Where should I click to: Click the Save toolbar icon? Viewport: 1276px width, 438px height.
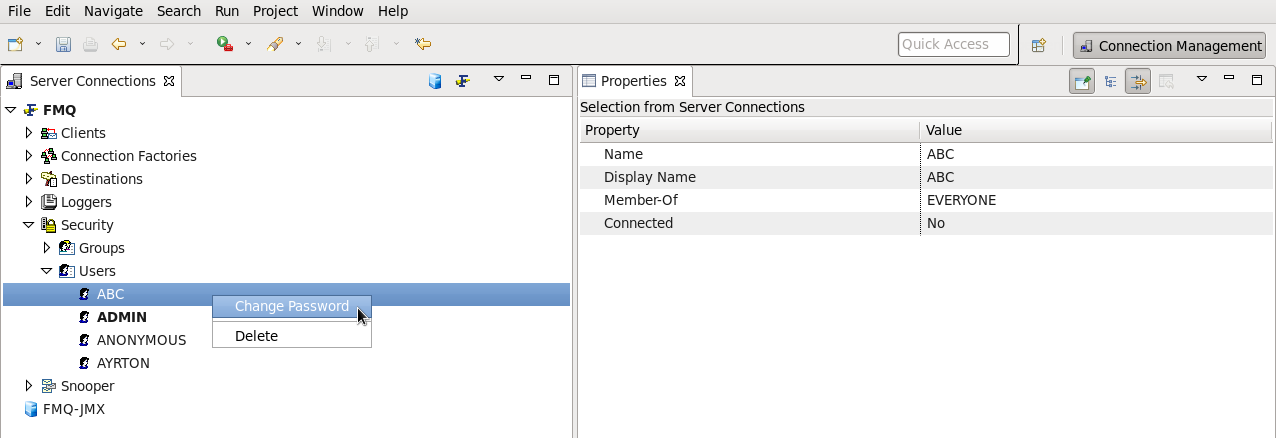click(x=63, y=44)
